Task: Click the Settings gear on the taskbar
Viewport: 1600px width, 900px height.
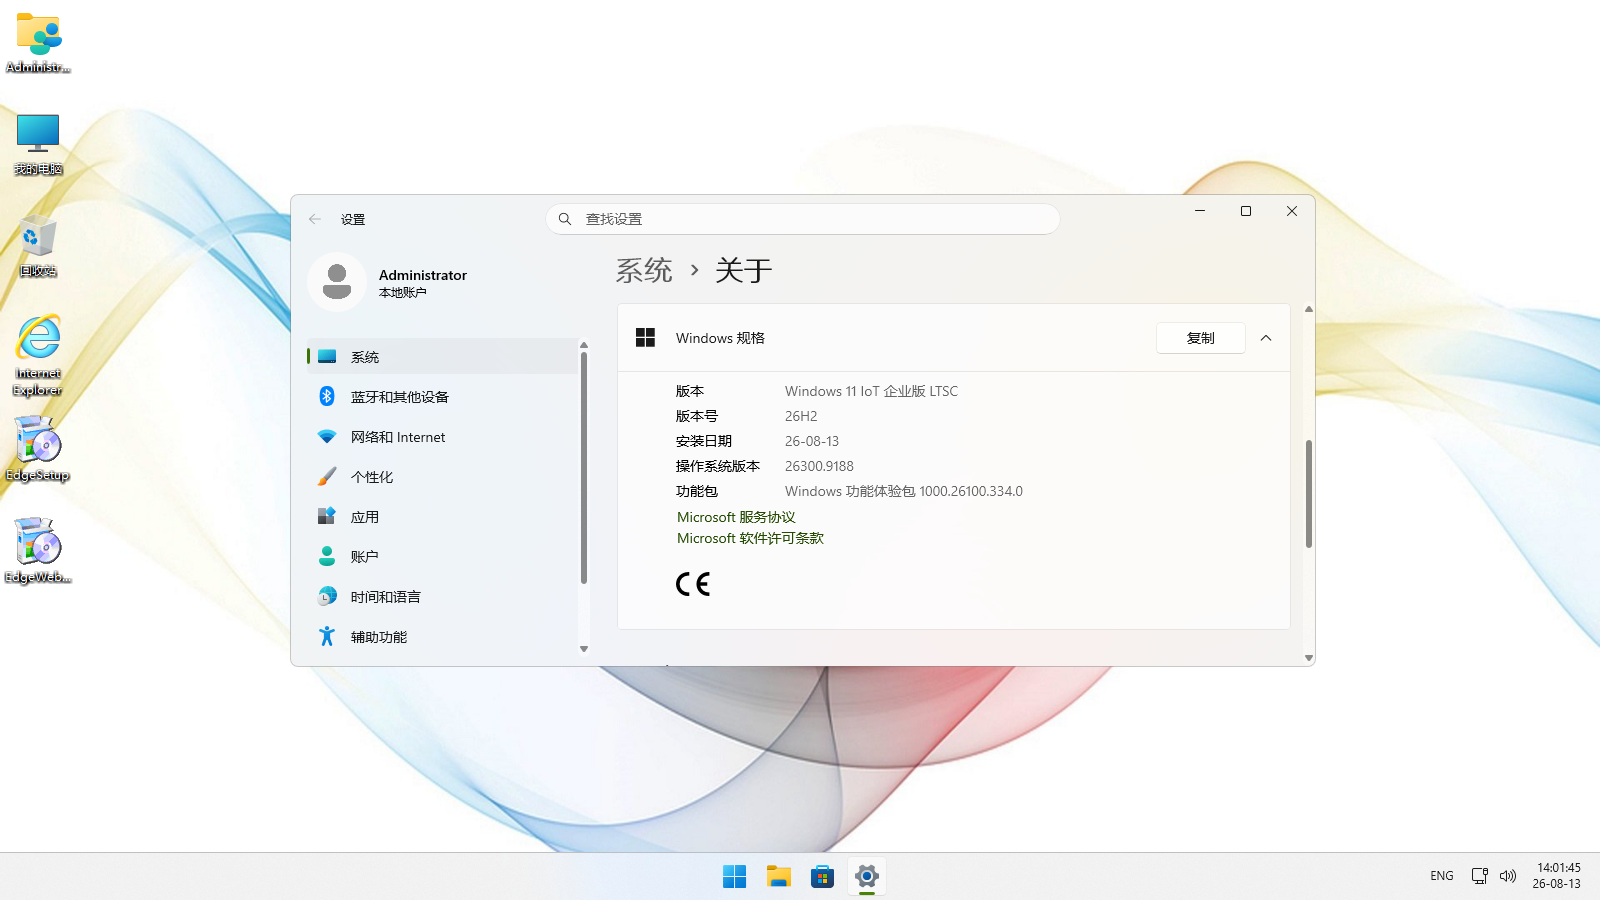Action: 866,877
